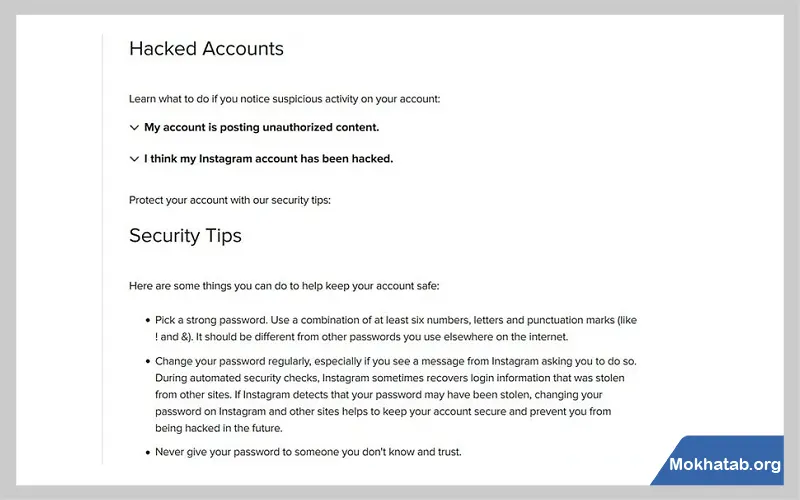Viewport: 800px width, 500px height.
Task: Click 'Protect your account with our security tips:' text
Action: pos(229,200)
